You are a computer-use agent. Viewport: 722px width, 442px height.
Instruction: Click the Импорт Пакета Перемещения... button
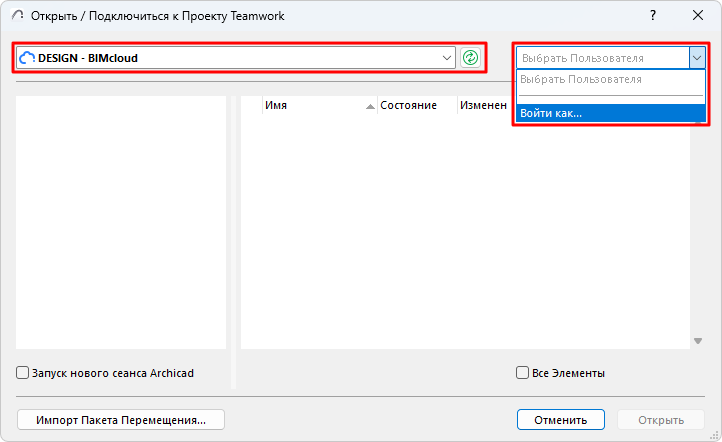(121, 420)
